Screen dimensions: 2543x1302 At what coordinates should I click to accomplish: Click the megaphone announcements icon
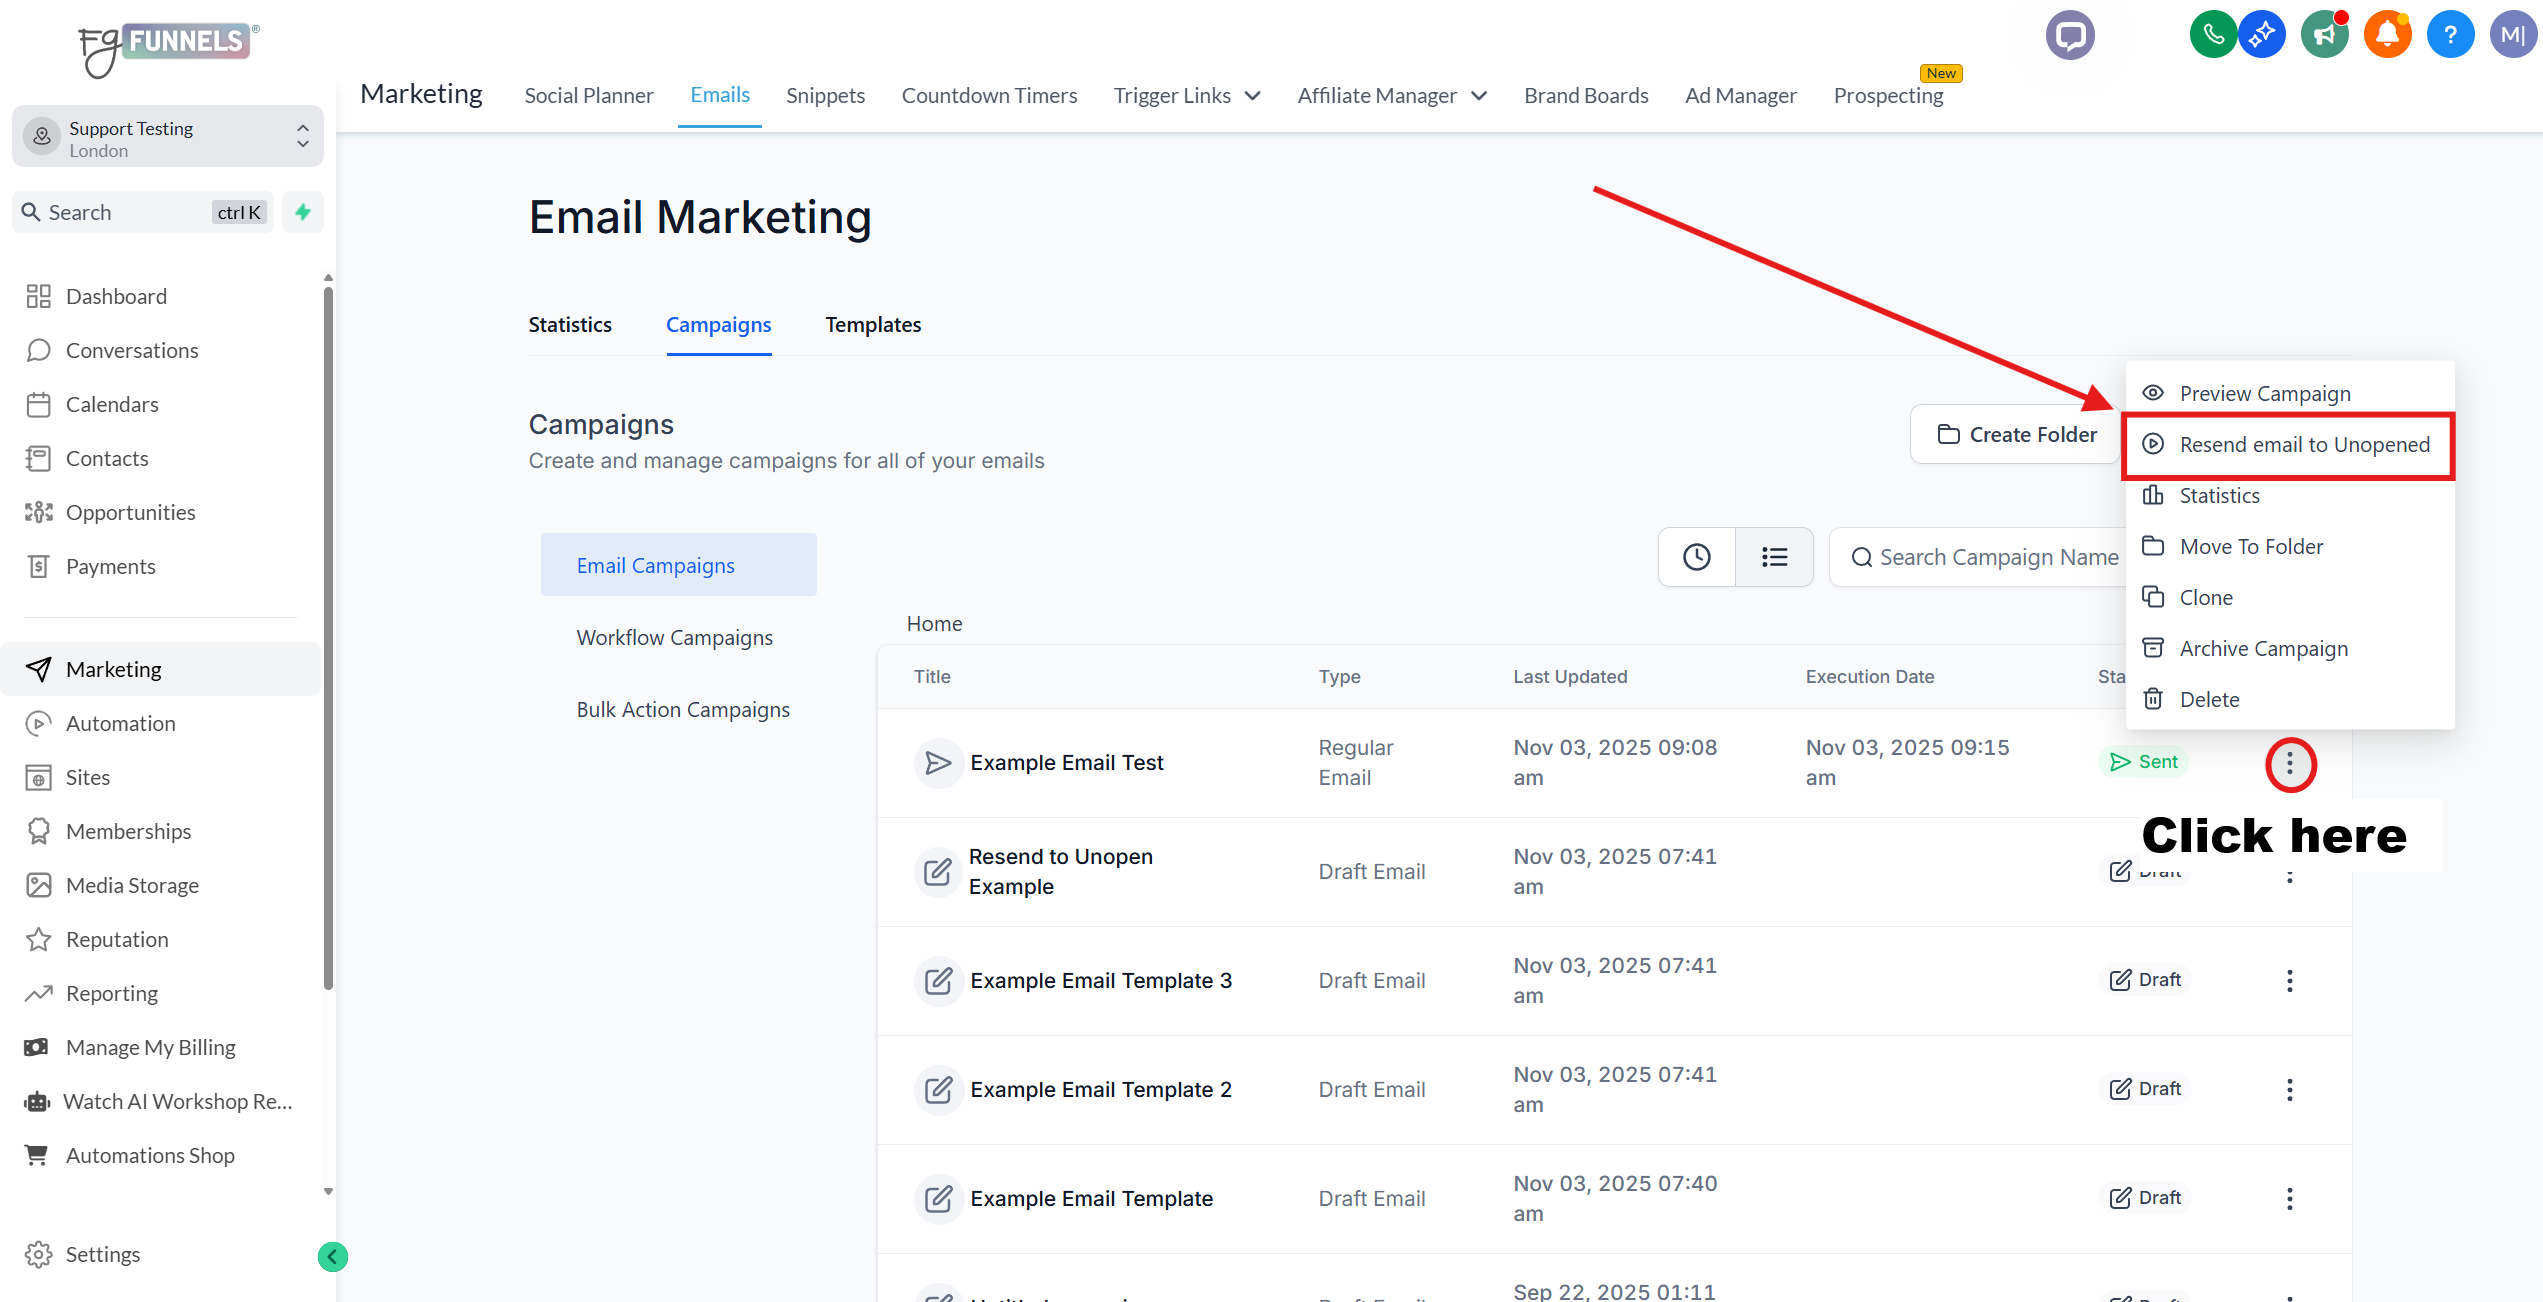(2325, 36)
